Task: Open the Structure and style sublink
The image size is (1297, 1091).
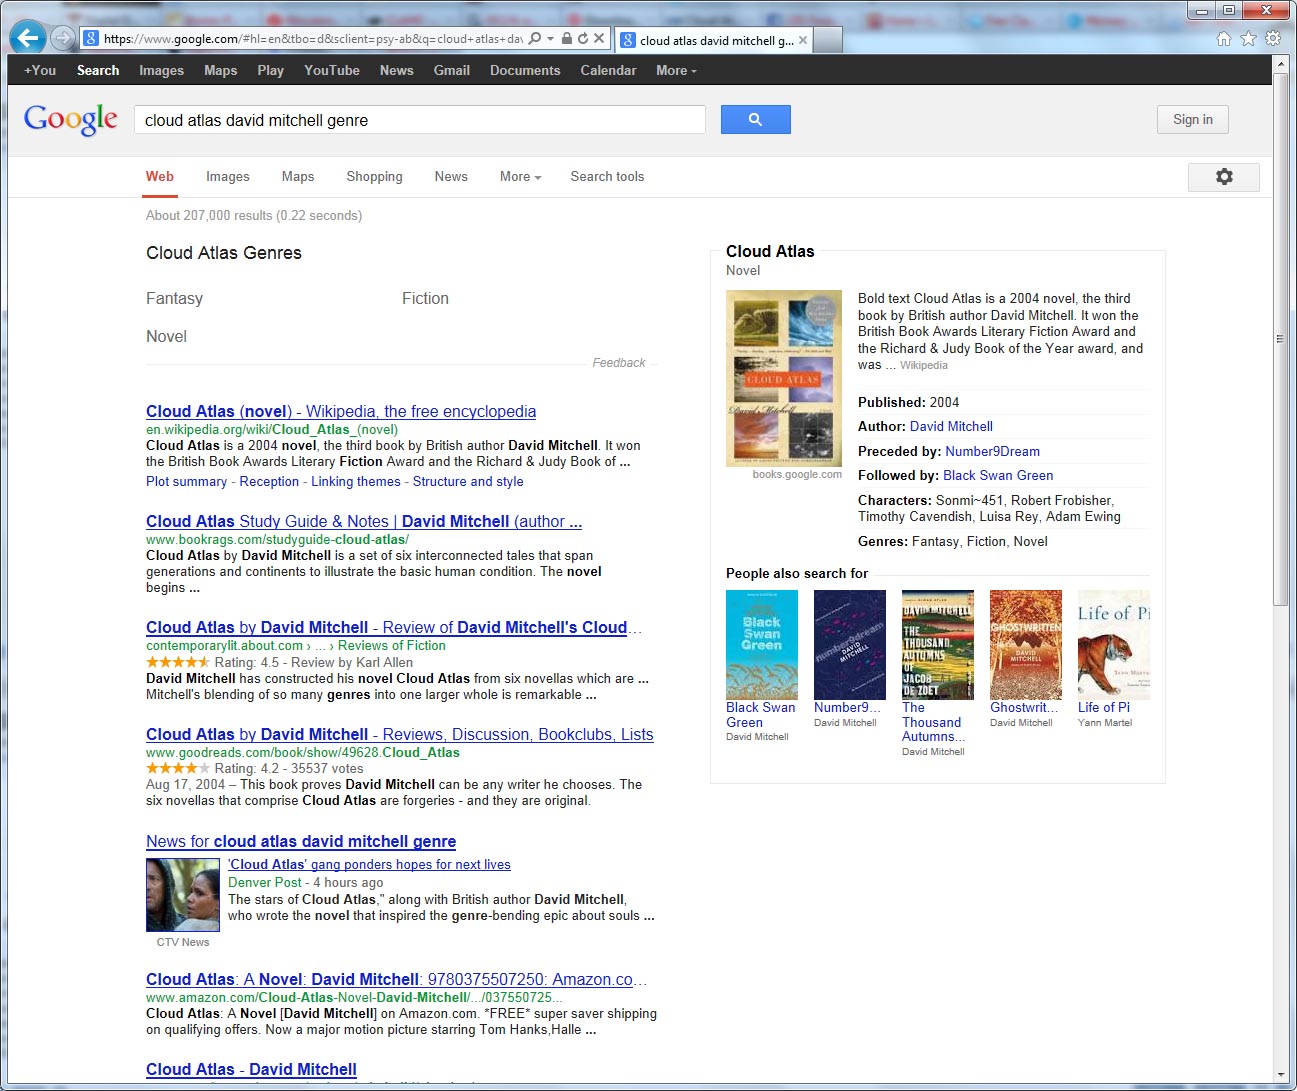Action: (x=468, y=482)
